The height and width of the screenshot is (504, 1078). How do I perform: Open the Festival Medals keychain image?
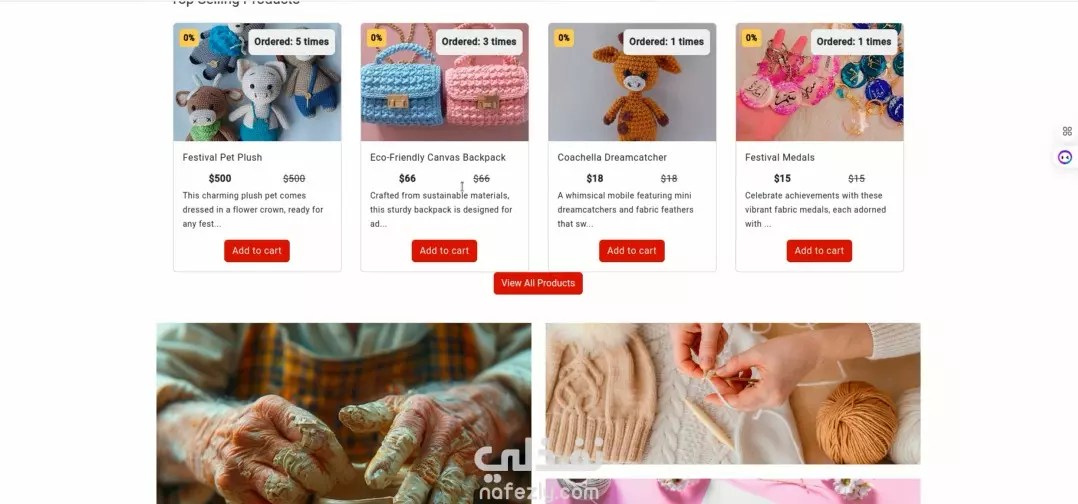(820, 83)
